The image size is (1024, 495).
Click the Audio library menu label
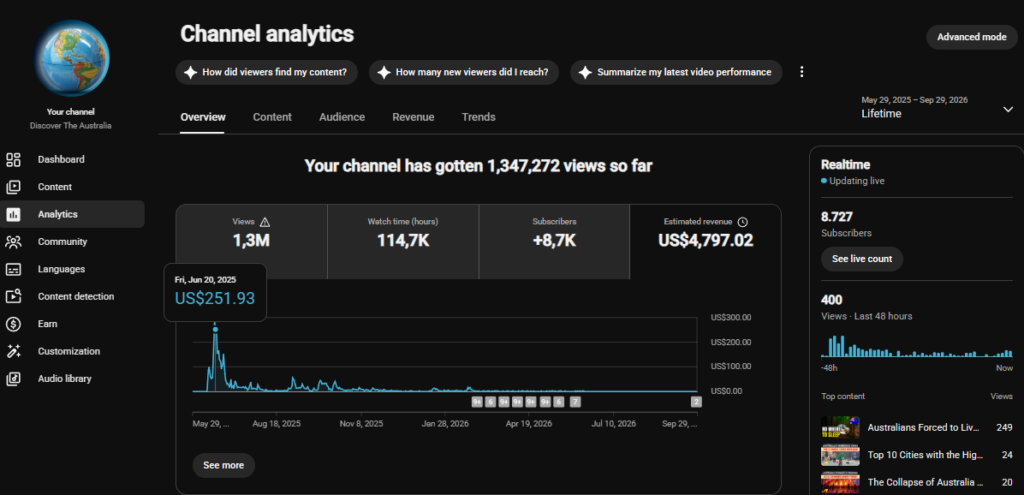[x=64, y=379]
